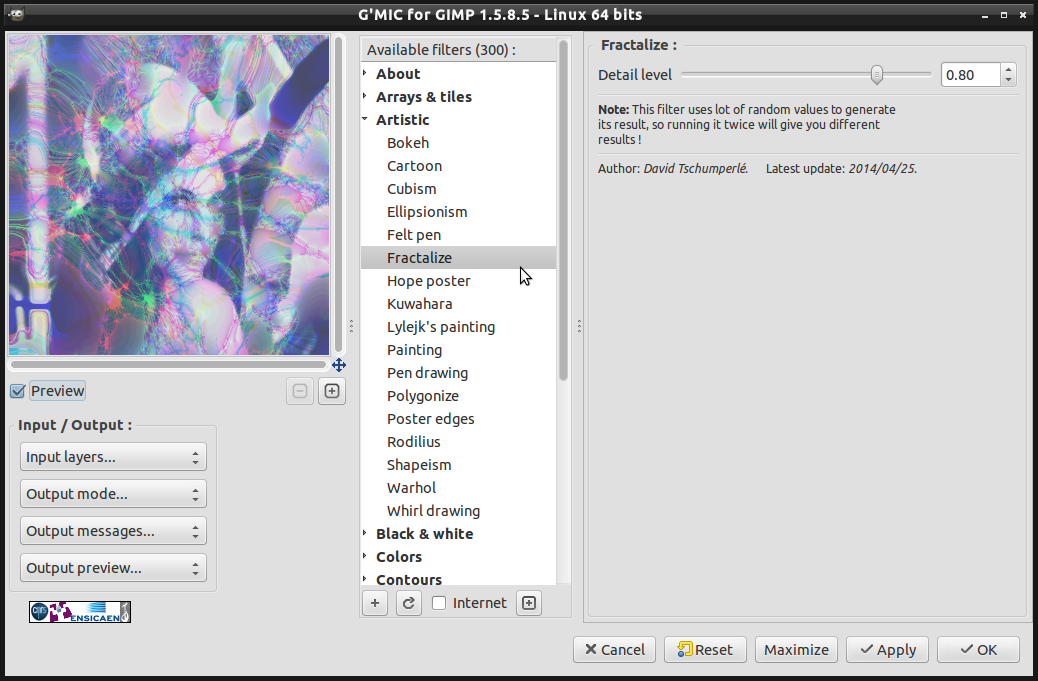Click the blue move-arrows preview navigation icon
This screenshot has height=681, width=1038.
tap(339, 365)
